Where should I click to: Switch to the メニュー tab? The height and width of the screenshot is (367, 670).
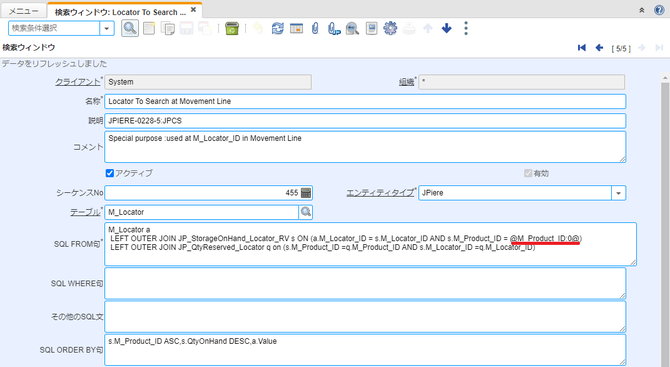point(24,11)
